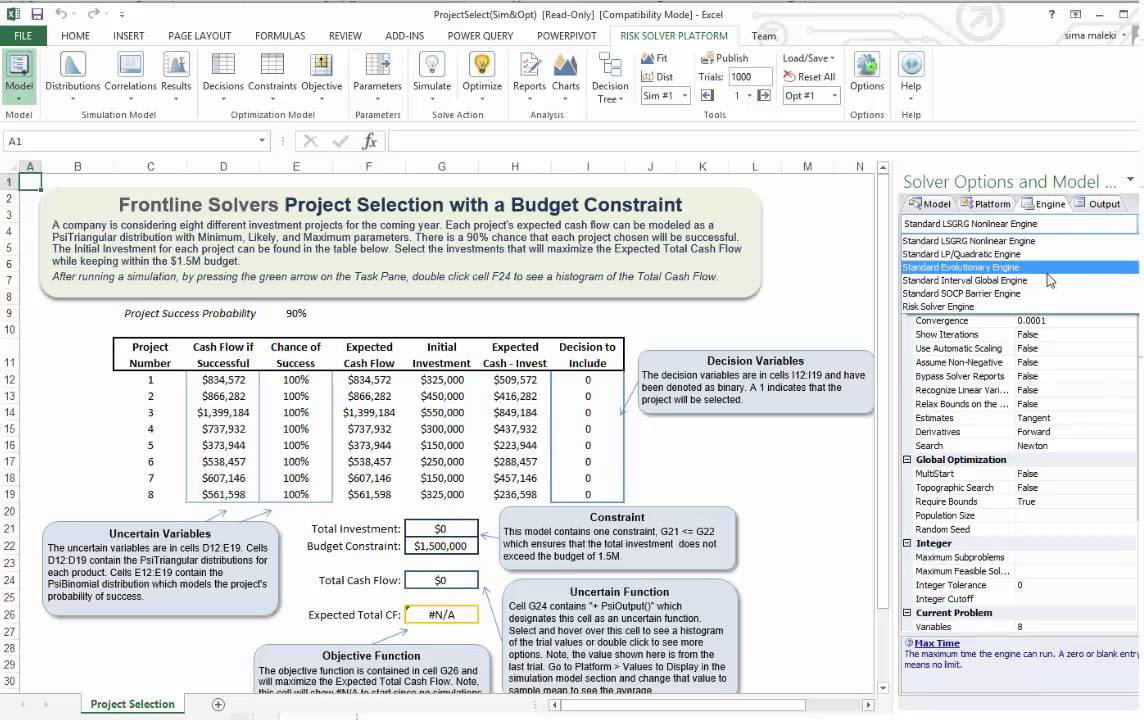This screenshot has height=720, width=1144.
Task: Select Standard Interval Global Engine
Action: (x=1019, y=280)
